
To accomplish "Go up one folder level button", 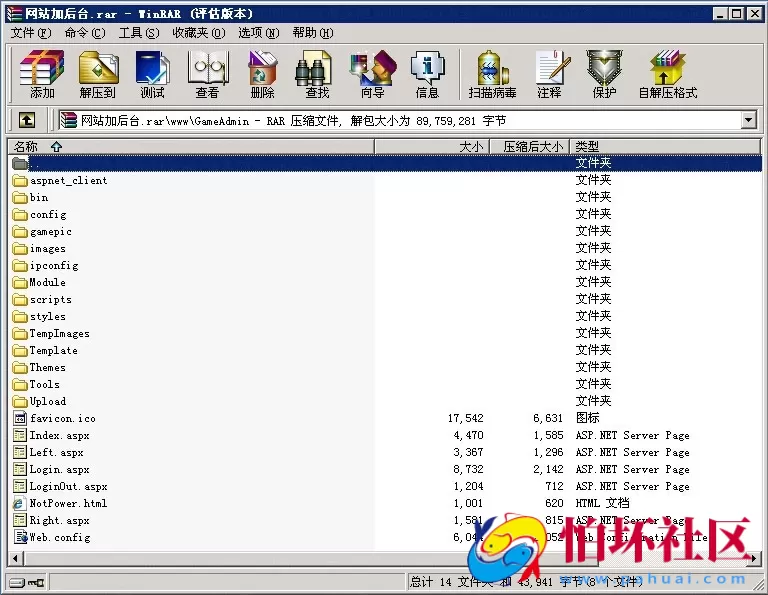I will pos(27,120).
